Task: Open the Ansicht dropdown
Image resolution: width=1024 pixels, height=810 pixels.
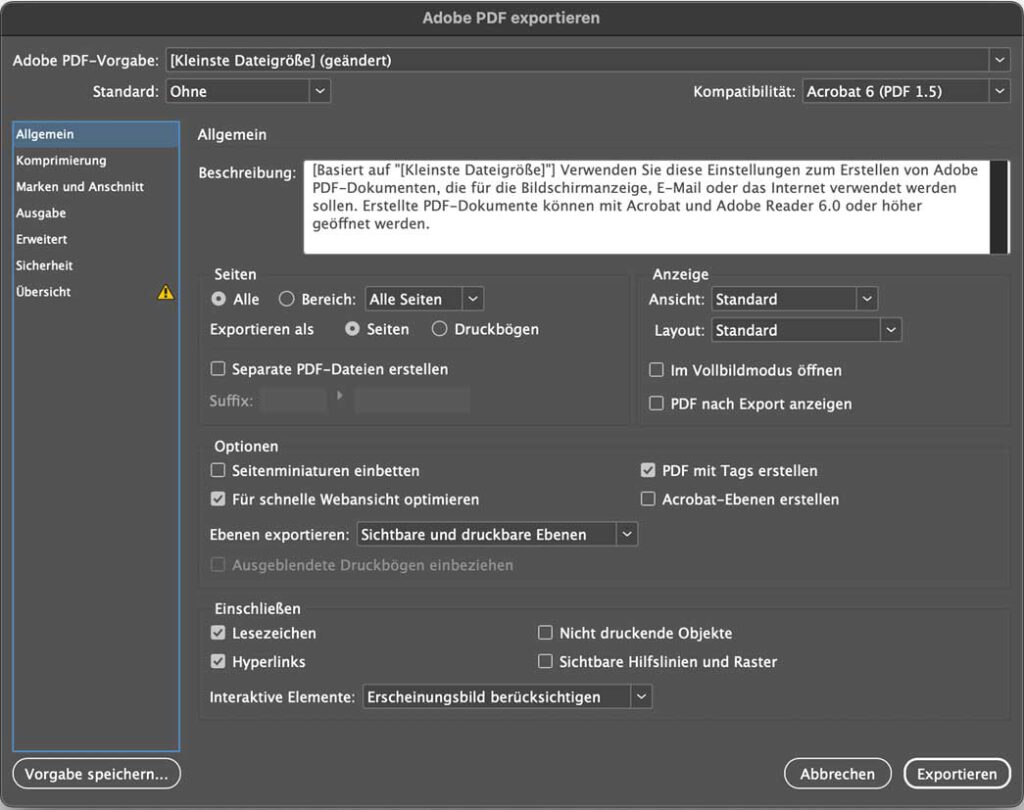Action: [794, 299]
